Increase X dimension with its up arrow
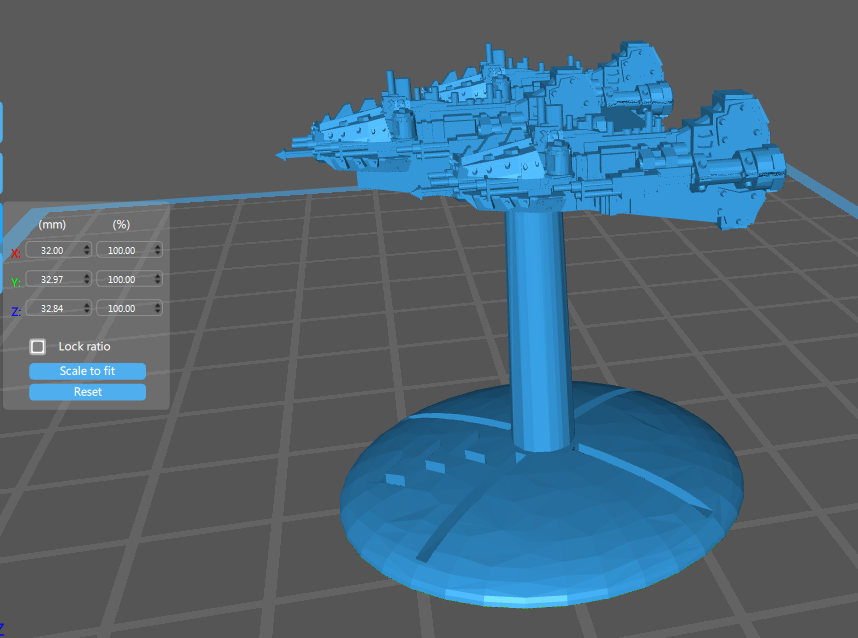858x638 pixels. click(x=87, y=247)
